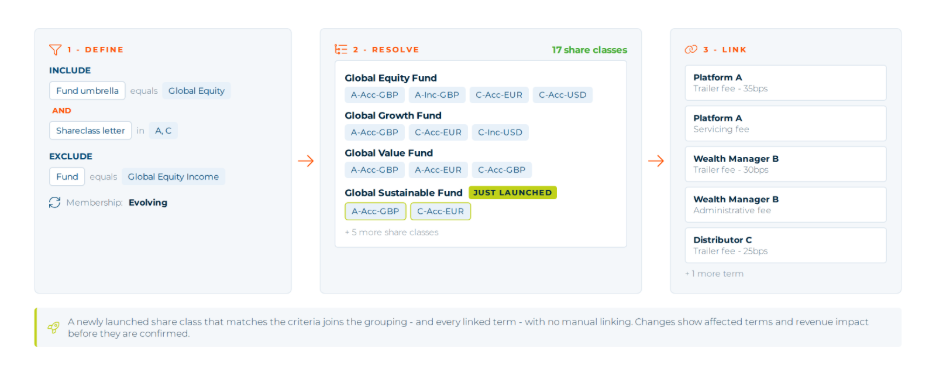Viewport: 936px width, 375px height.
Task: Click the rocket icon in the bottom note
Action: point(54,327)
